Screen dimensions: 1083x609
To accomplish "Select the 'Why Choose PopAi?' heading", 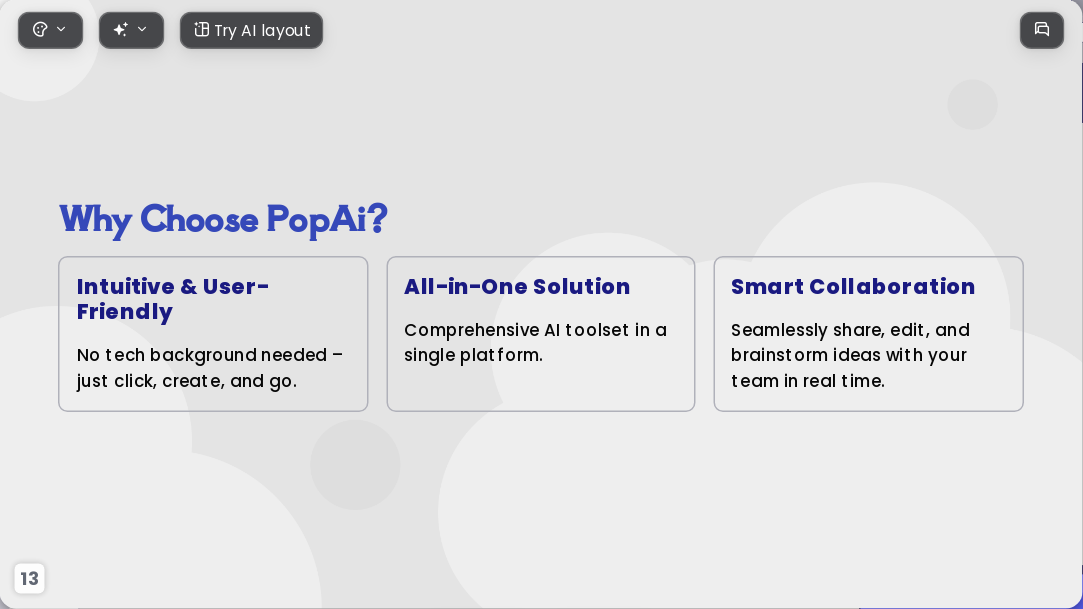I will coord(223,220).
